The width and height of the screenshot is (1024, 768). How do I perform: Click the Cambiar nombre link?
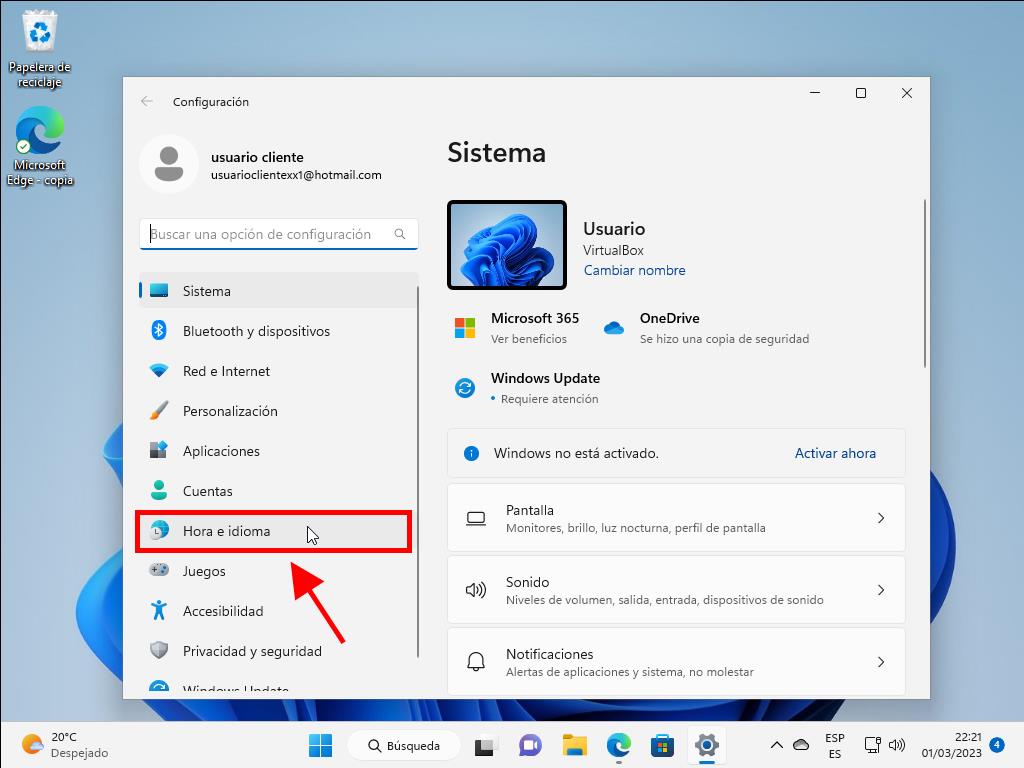634,270
